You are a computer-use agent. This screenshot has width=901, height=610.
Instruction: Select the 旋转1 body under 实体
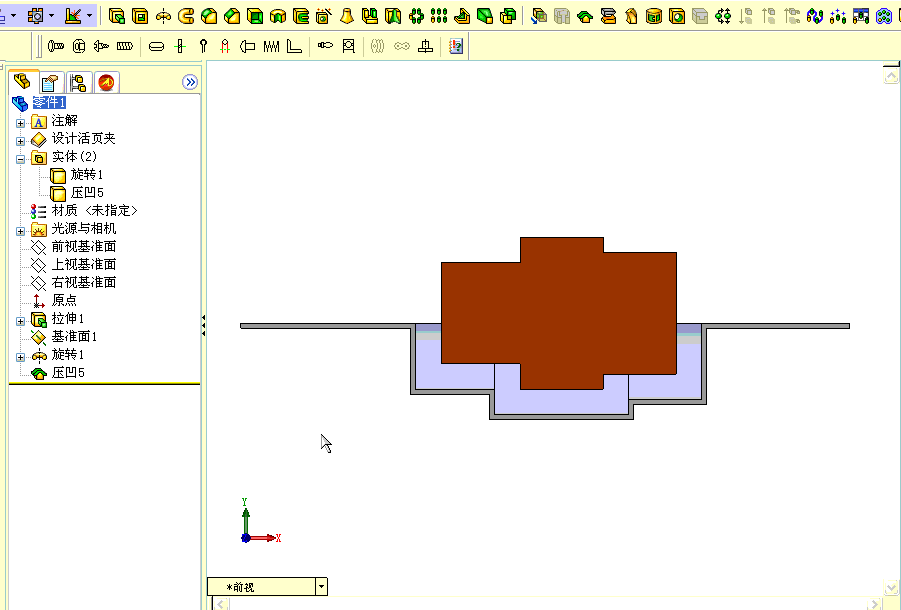pyautogui.click(x=87, y=175)
